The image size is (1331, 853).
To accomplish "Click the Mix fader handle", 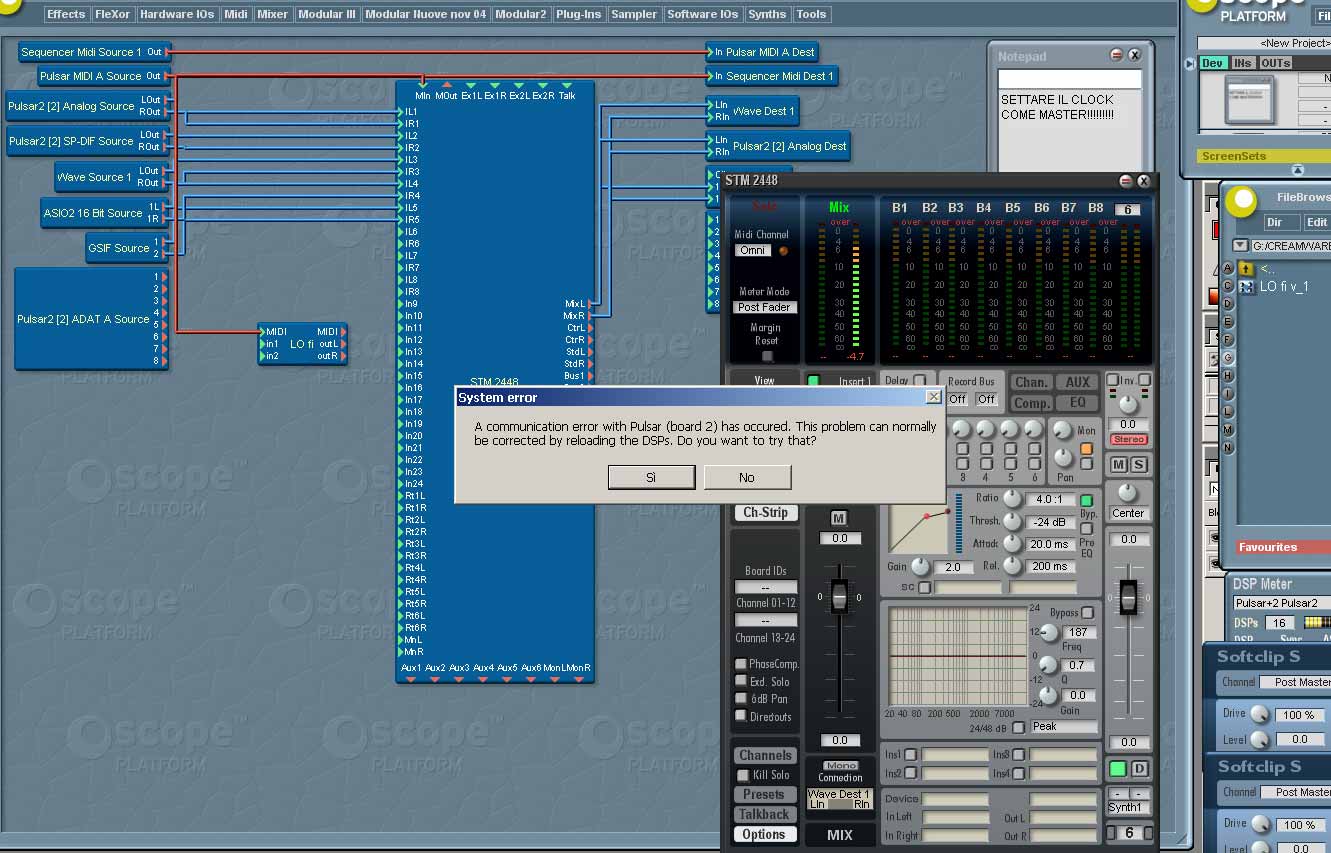I will click(x=840, y=596).
